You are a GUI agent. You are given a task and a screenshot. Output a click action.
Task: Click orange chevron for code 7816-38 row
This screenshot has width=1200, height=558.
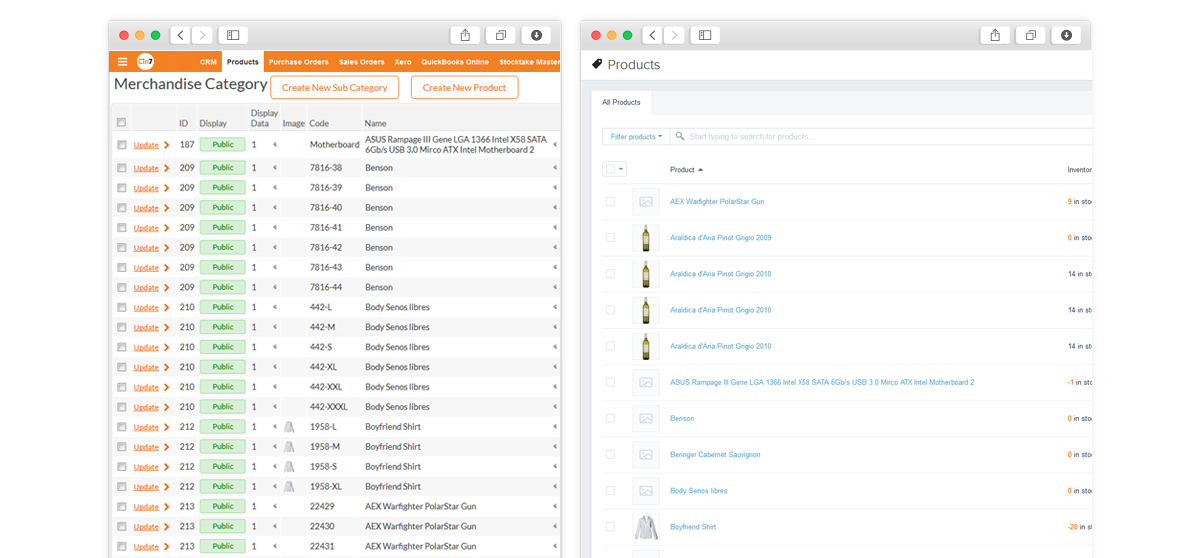click(166, 168)
